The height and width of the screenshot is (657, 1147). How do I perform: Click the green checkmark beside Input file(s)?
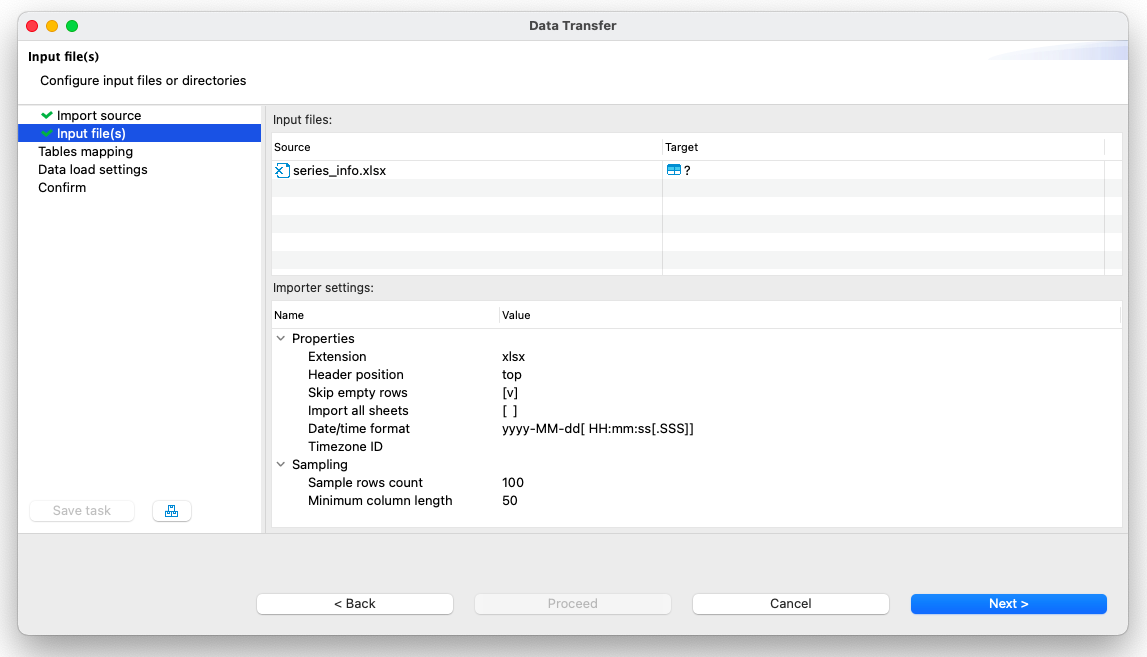pos(44,133)
